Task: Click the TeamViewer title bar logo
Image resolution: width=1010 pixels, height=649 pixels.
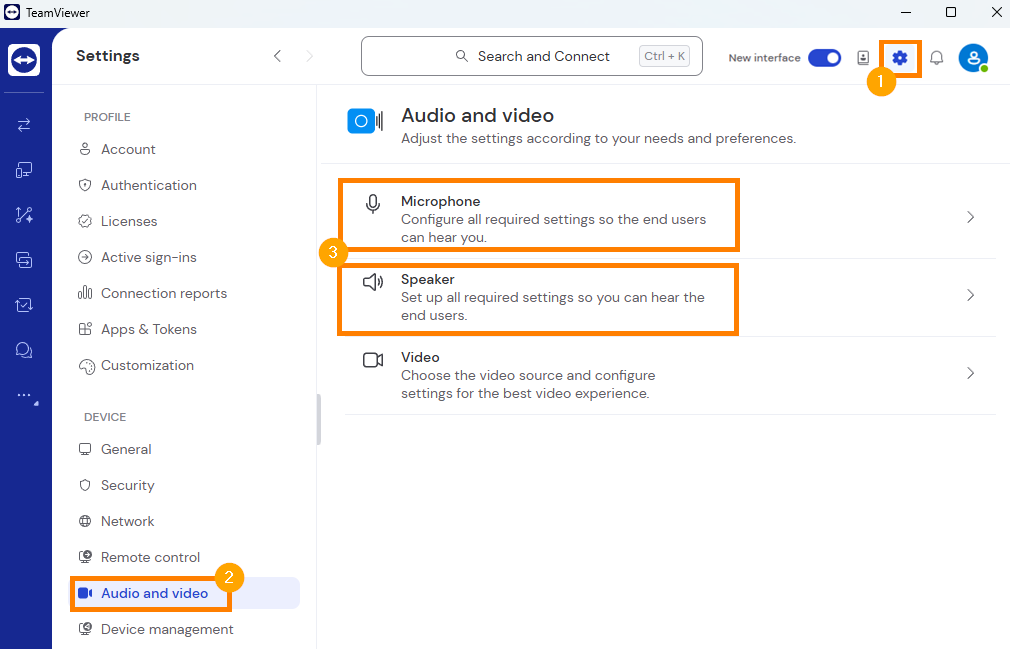Action: coord(12,12)
